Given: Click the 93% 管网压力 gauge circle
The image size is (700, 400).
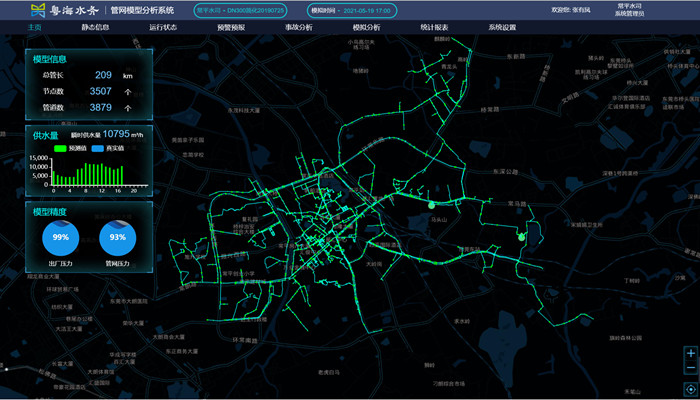Looking at the screenshot, I should (118, 238).
